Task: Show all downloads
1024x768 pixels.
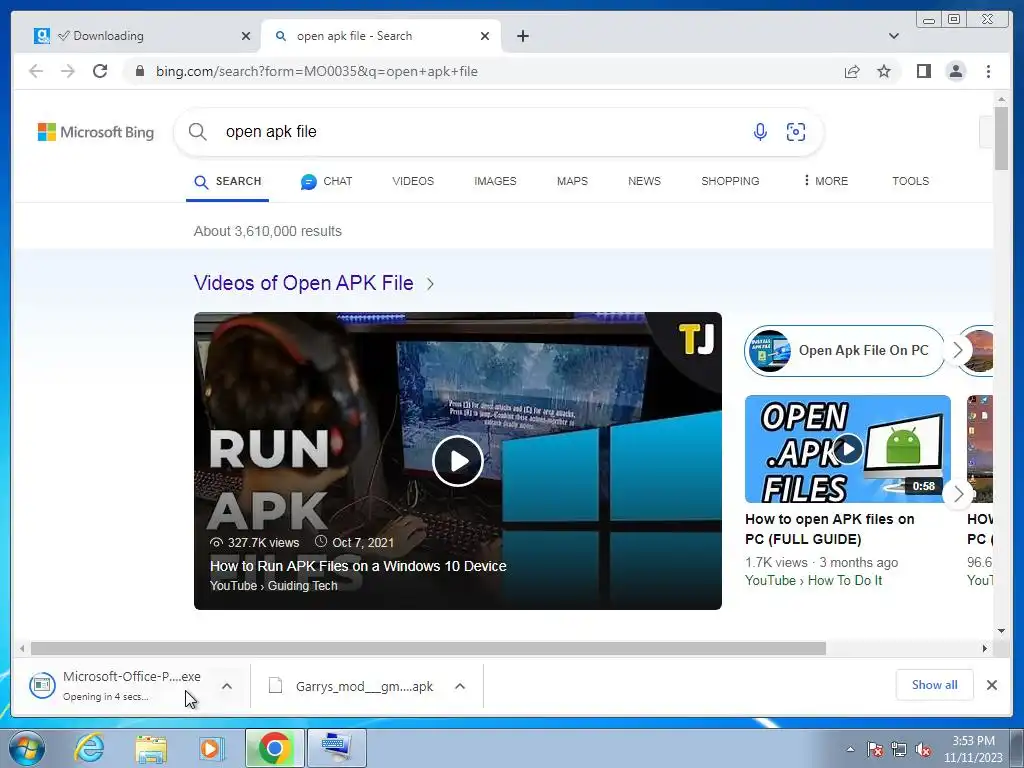Action: point(935,685)
